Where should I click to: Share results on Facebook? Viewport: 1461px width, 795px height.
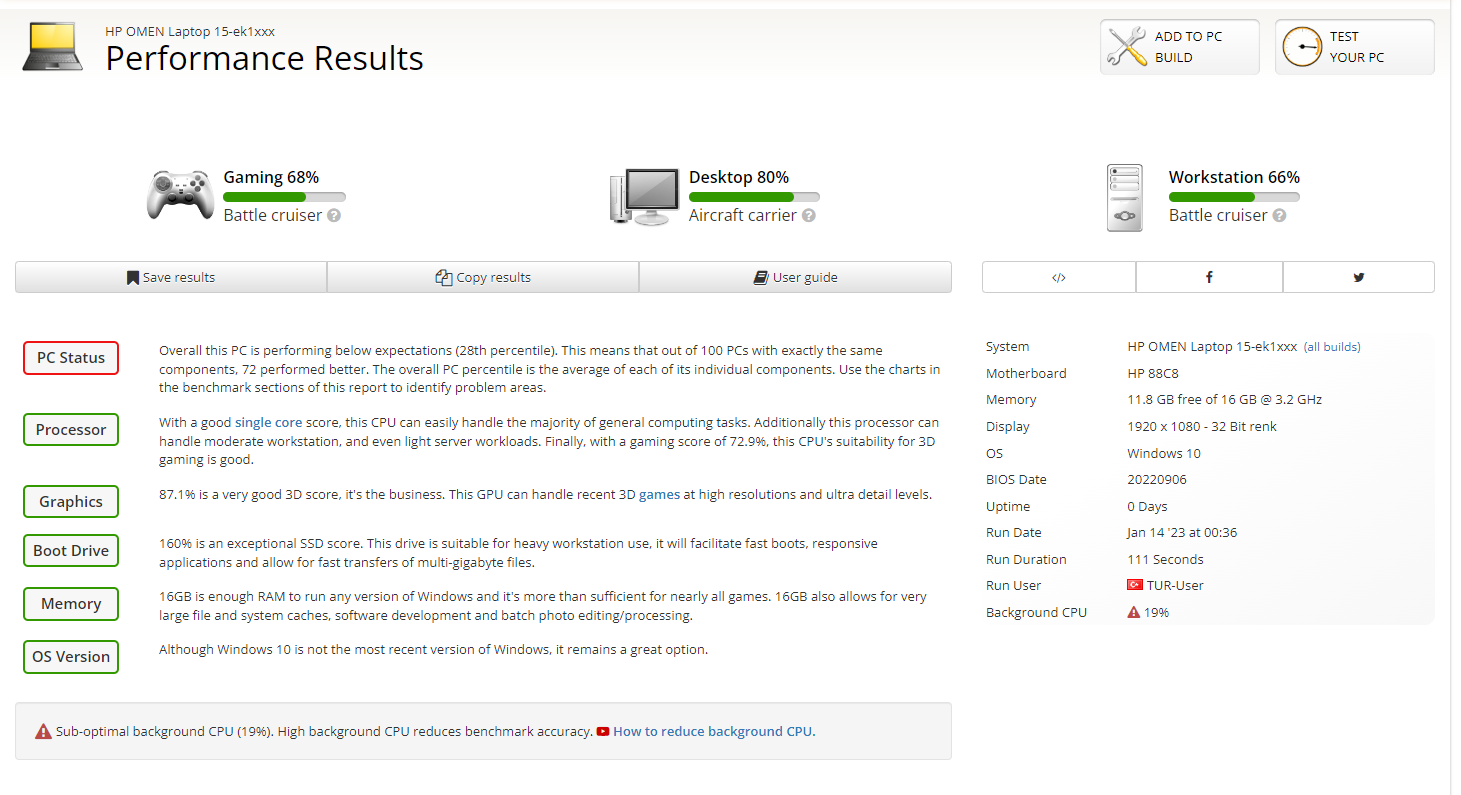(1209, 277)
